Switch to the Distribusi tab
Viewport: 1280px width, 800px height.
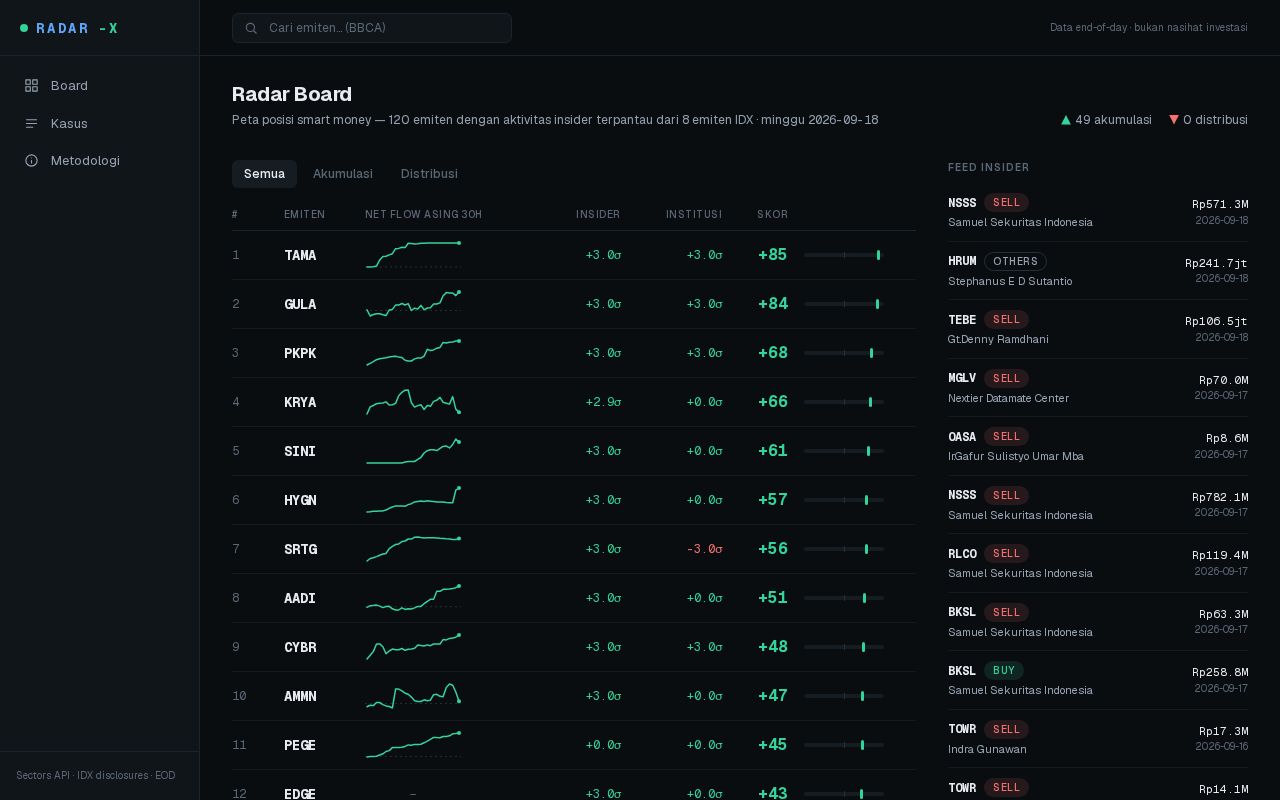tap(429, 174)
